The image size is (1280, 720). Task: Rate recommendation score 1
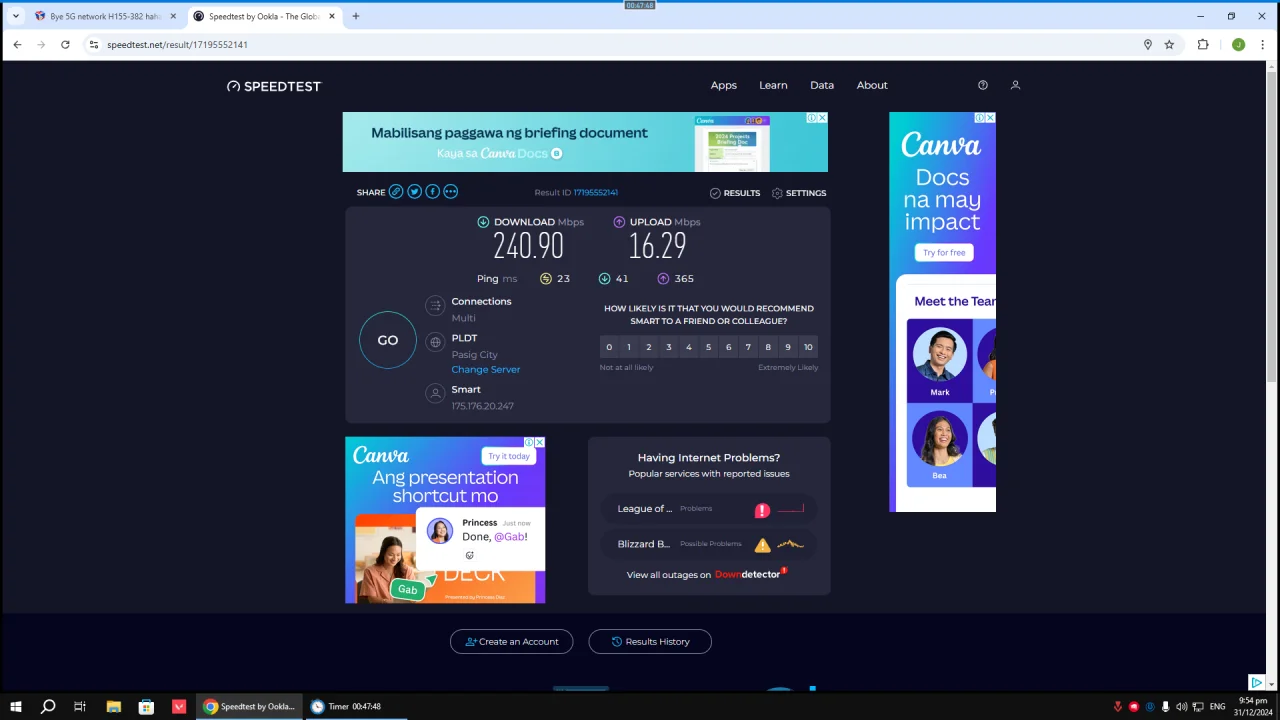[x=629, y=347]
